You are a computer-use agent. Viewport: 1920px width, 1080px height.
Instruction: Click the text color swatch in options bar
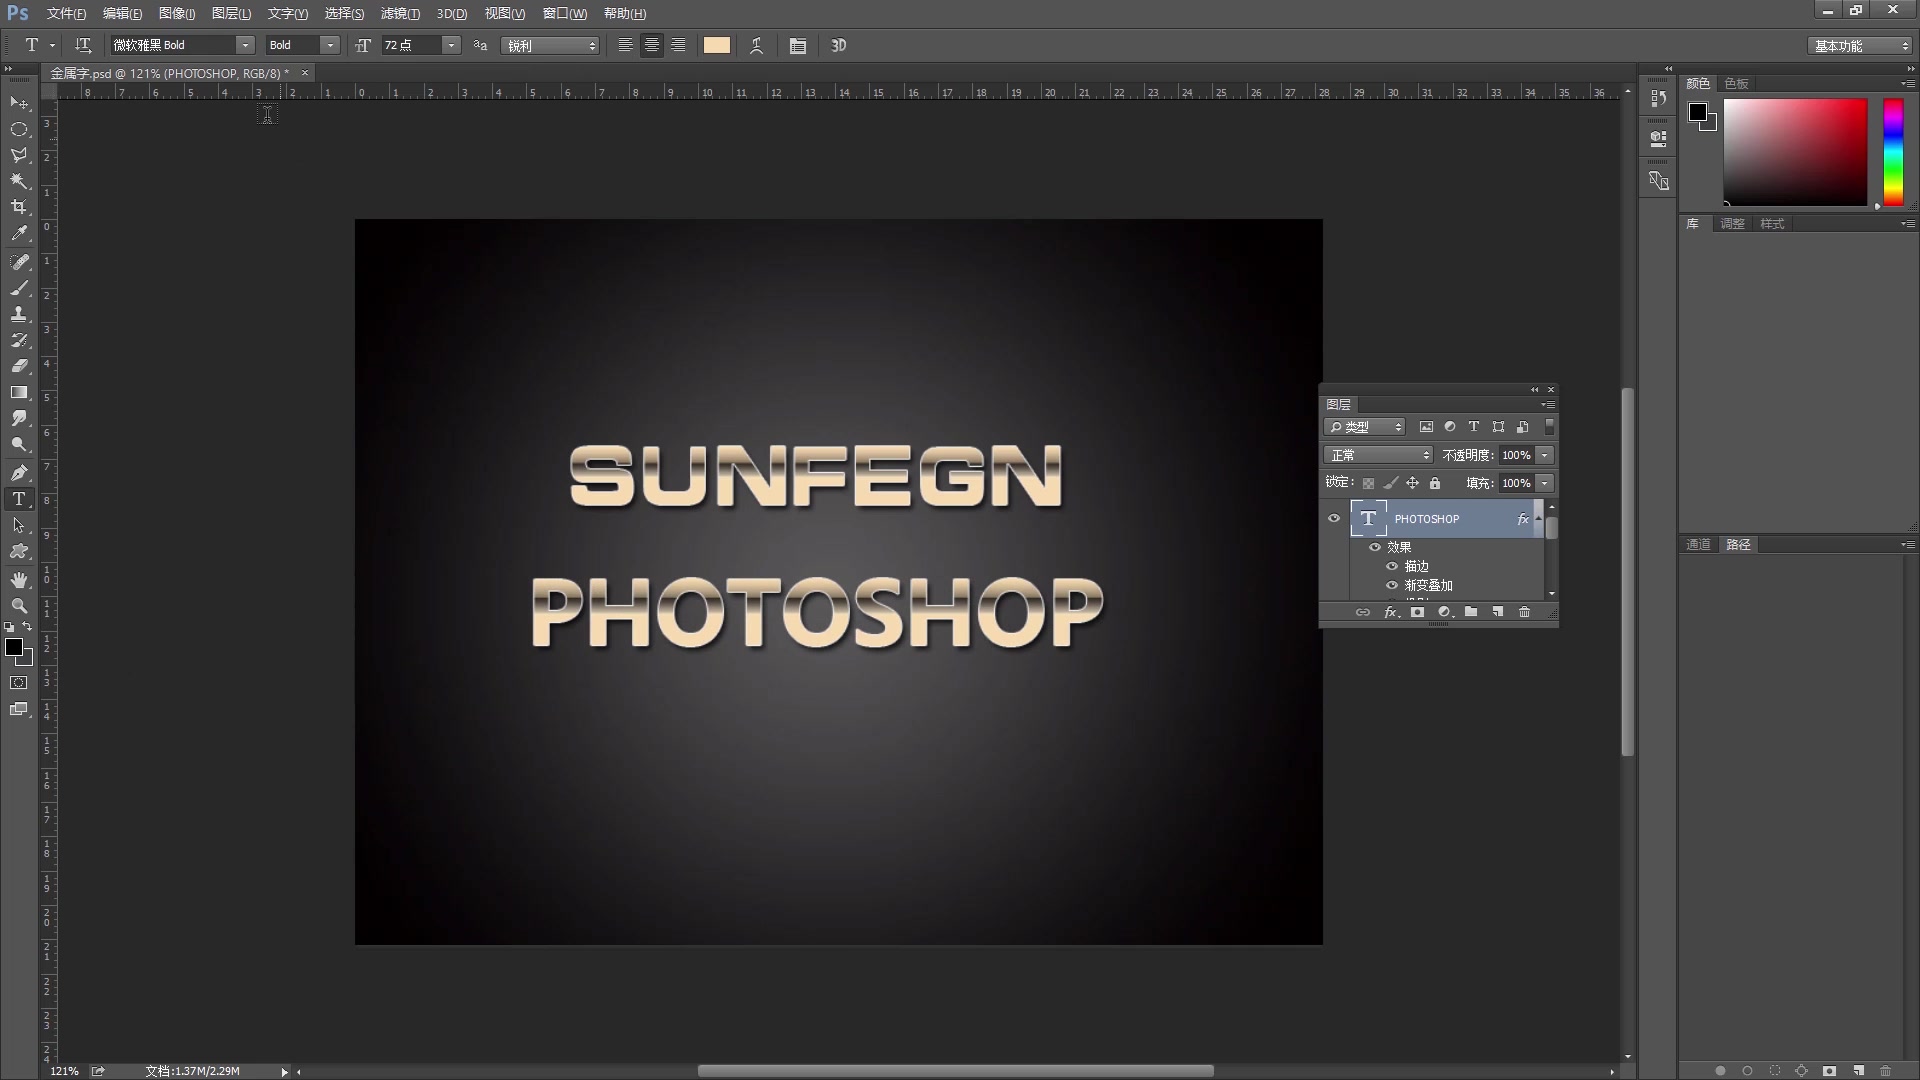point(716,46)
